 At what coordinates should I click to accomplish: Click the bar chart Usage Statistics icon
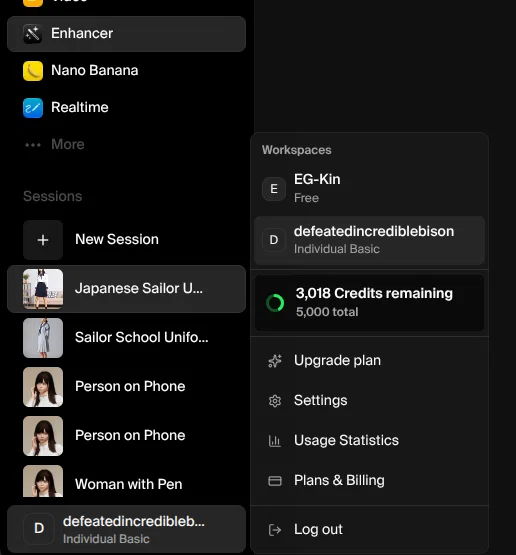tap(275, 441)
